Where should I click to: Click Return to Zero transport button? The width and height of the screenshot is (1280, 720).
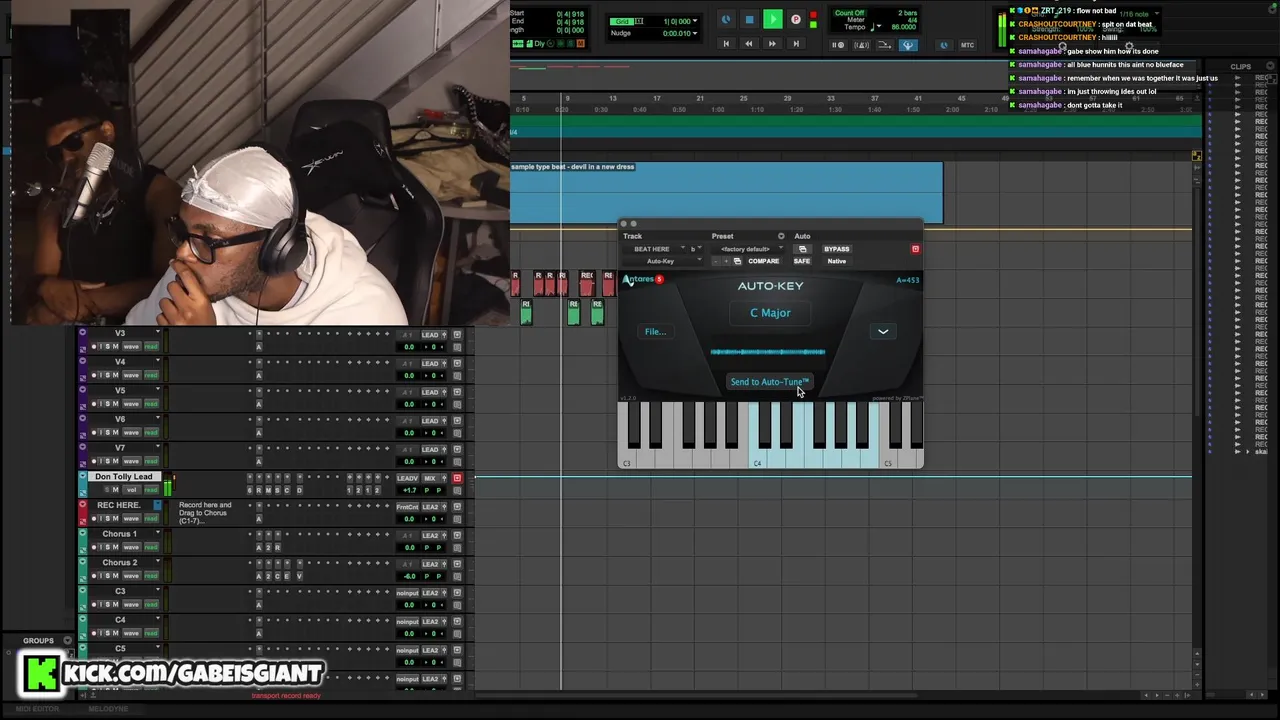(726, 44)
